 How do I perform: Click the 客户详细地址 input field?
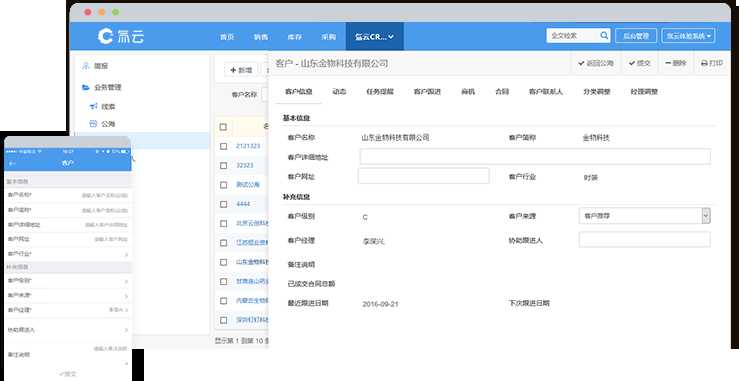coord(535,157)
